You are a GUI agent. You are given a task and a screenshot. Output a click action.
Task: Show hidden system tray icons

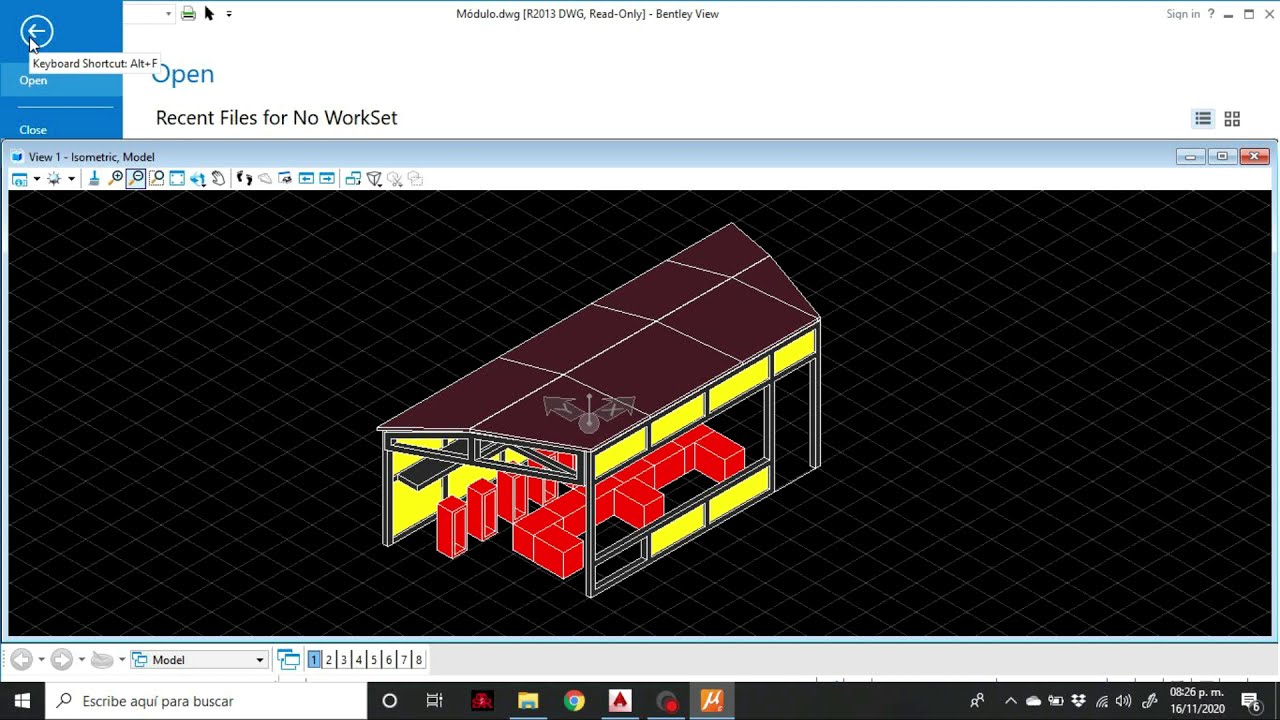pyautogui.click(x=1011, y=701)
